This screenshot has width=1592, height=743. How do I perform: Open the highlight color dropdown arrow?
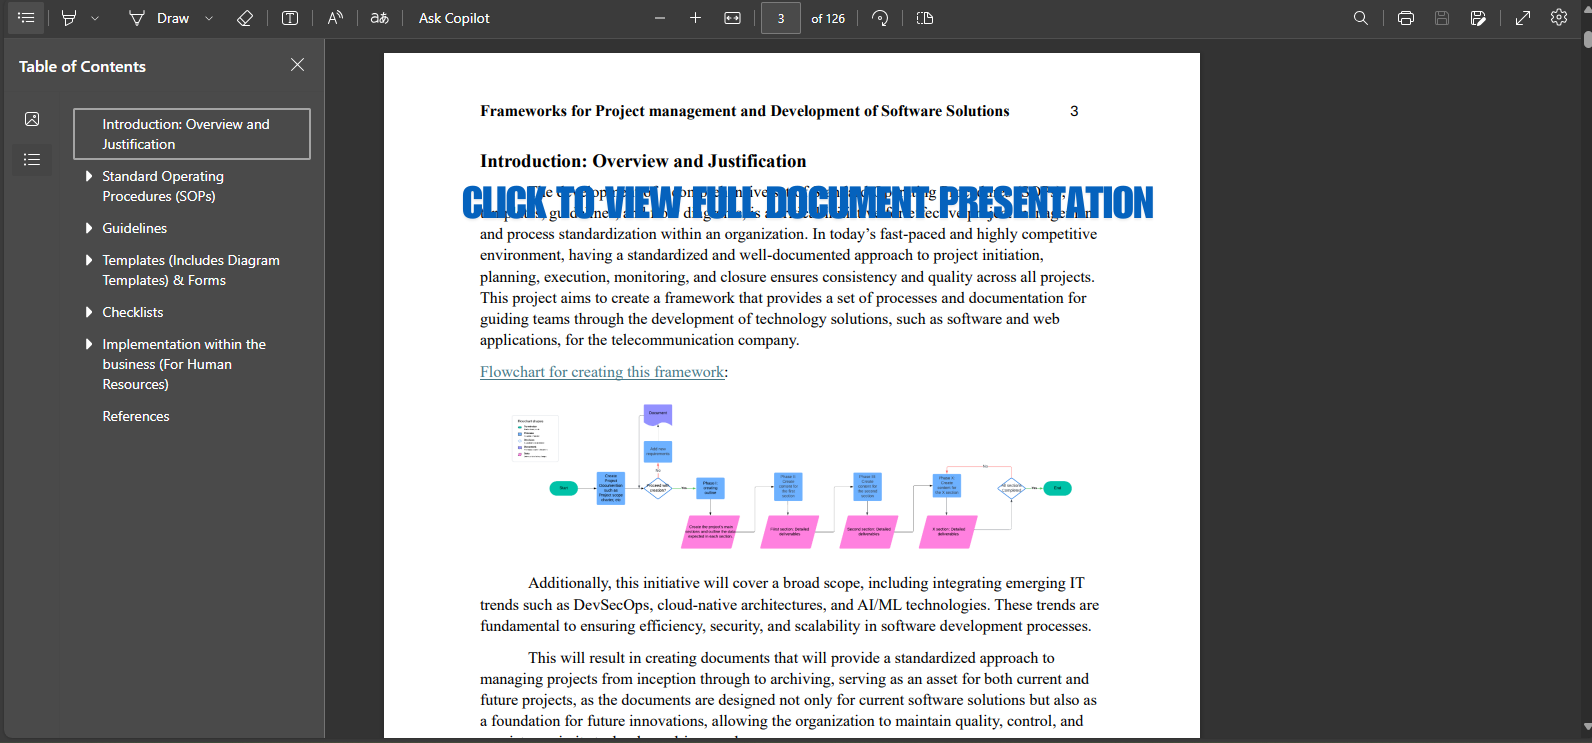coord(95,18)
